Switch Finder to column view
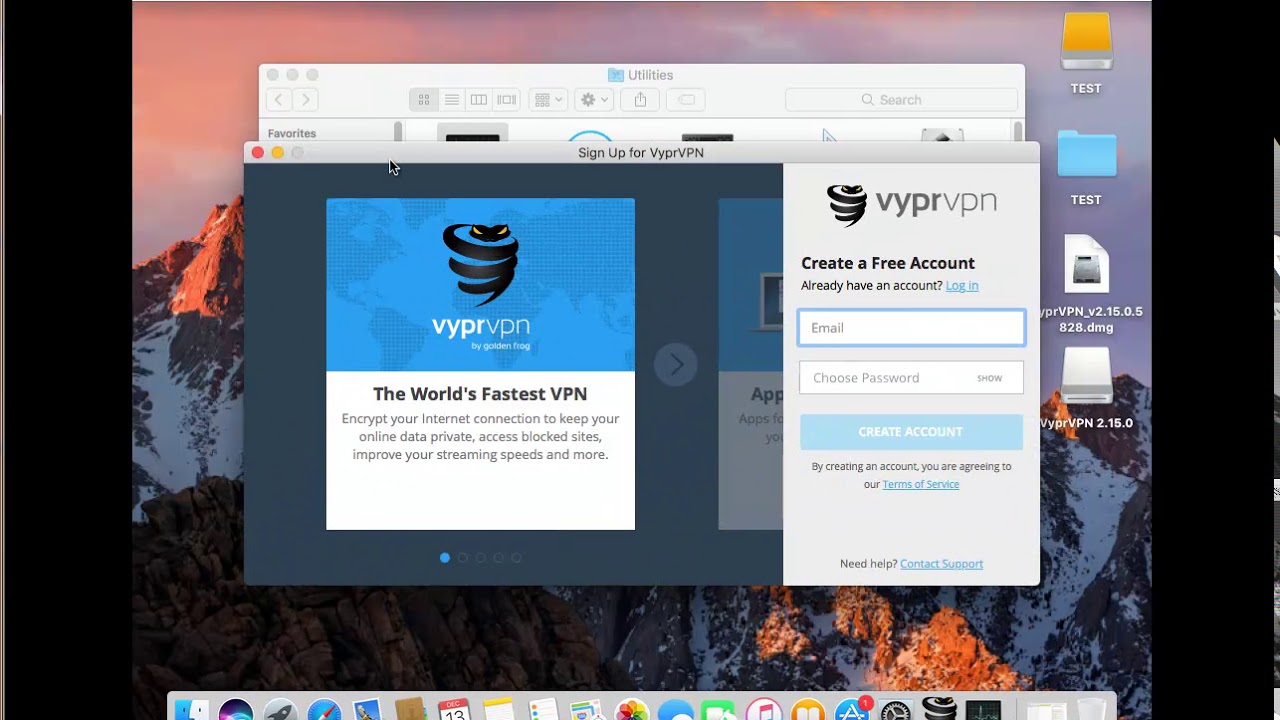The width and height of the screenshot is (1280, 720). pyautogui.click(x=479, y=100)
